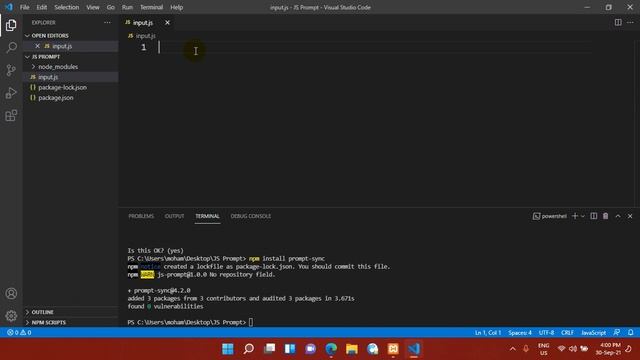This screenshot has height=360, width=640.
Task: Switch to the Problems panel tab
Action: (141, 216)
